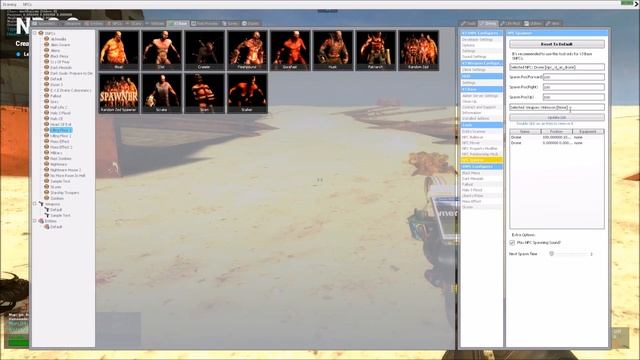Open NPCs menu in top menu bar

[x=27, y=4]
